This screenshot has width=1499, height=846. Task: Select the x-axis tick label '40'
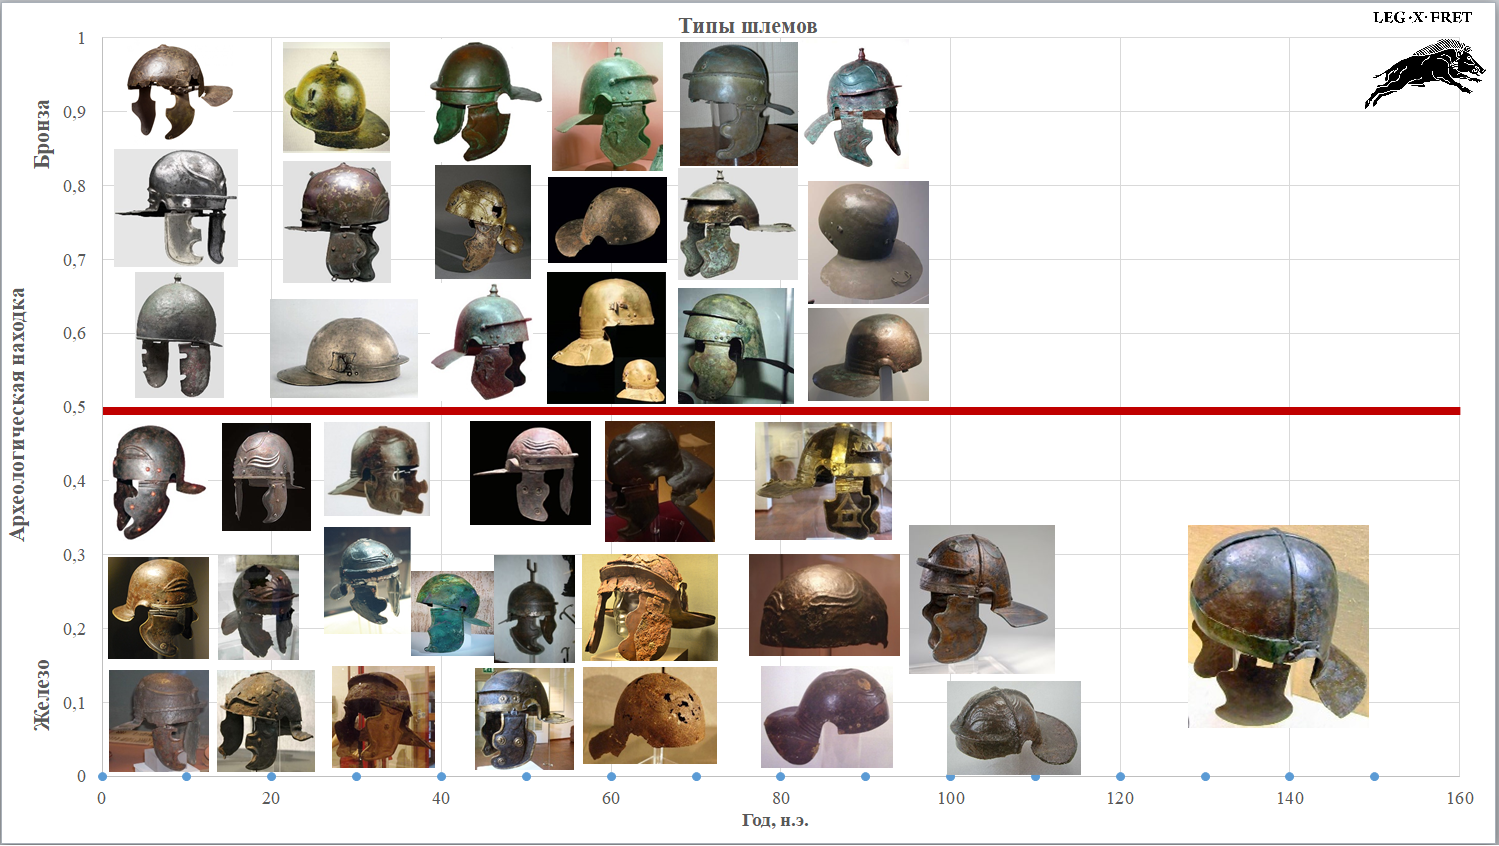coord(441,798)
